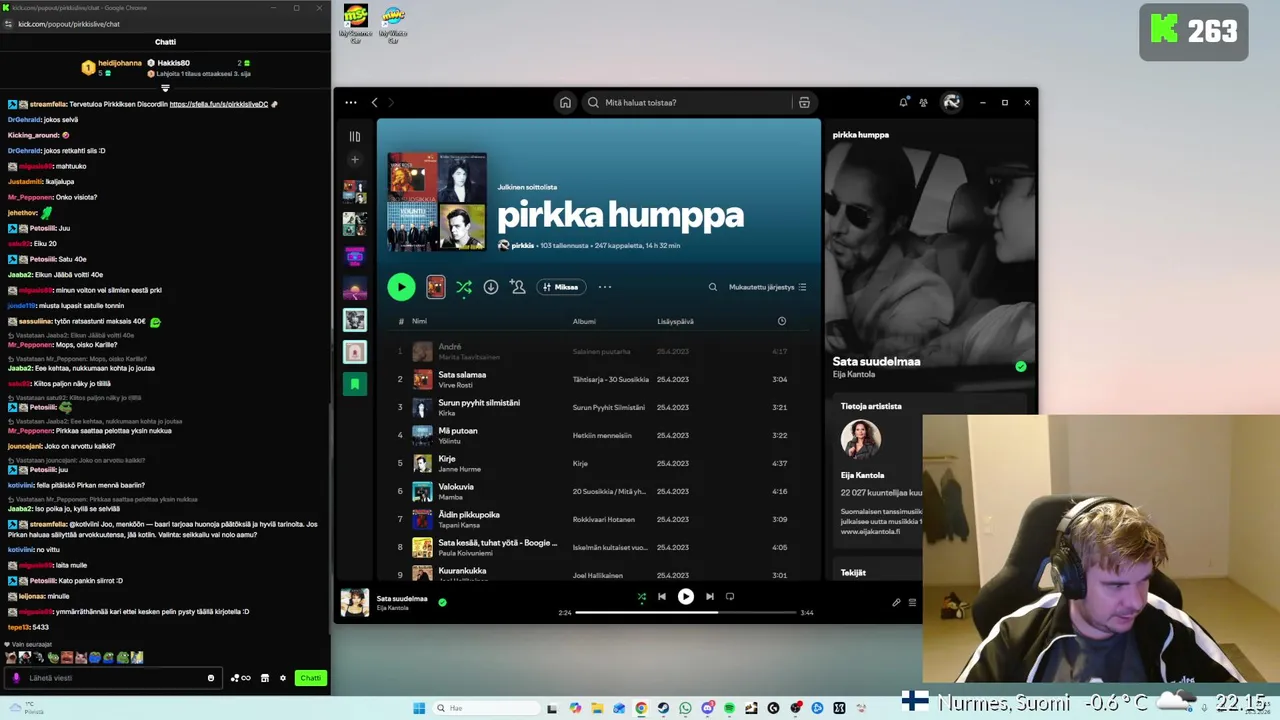Skip to previous track
The image size is (1280, 720).
pyautogui.click(x=662, y=596)
